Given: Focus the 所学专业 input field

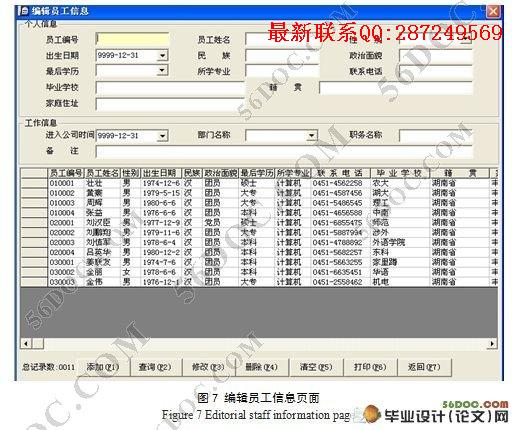Looking at the screenshot, I should click(x=282, y=71).
